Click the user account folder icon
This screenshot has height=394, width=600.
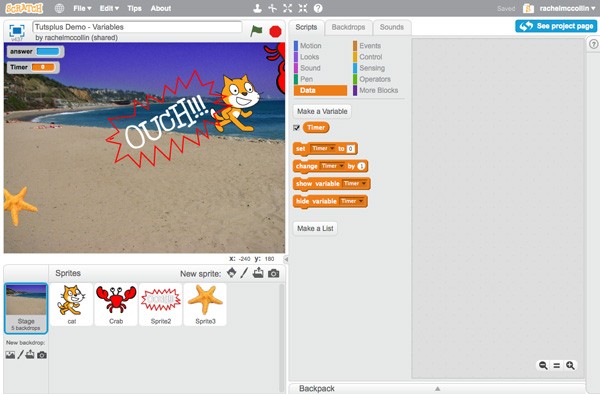click(x=528, y=8)
